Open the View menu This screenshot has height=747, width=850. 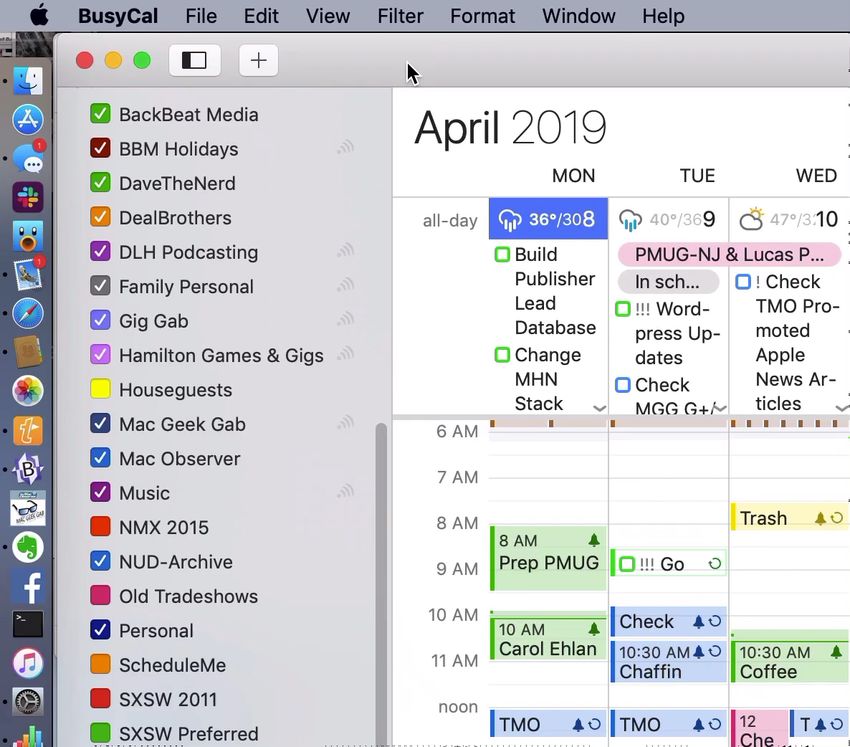(x=328, y=16)
